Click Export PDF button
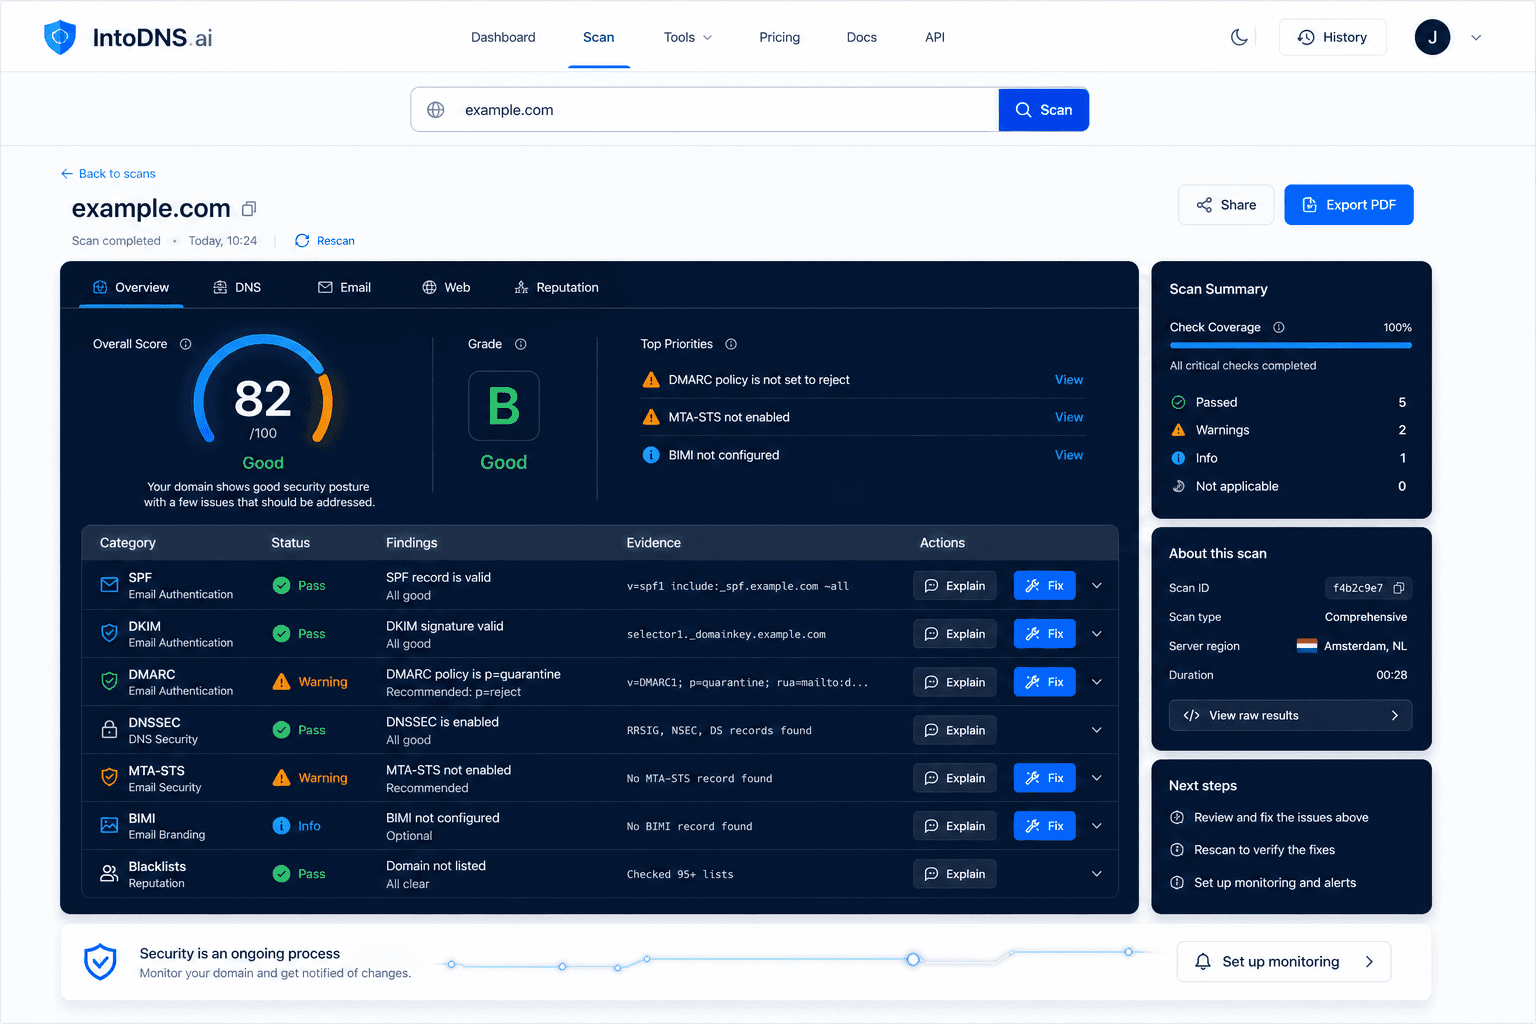The height and width of the screenshot is (1024, 1536). click(1348, 205)
